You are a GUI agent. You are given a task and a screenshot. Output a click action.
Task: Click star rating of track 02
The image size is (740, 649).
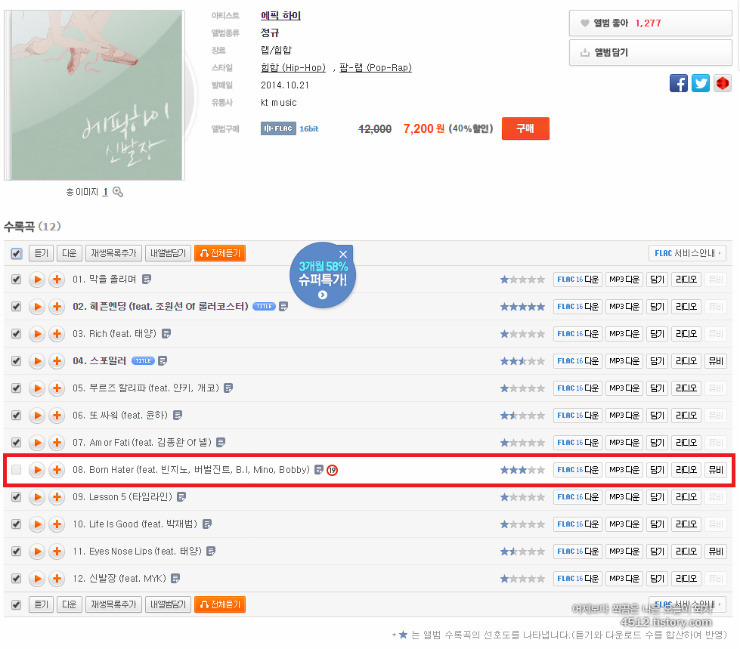pos(522,307)
